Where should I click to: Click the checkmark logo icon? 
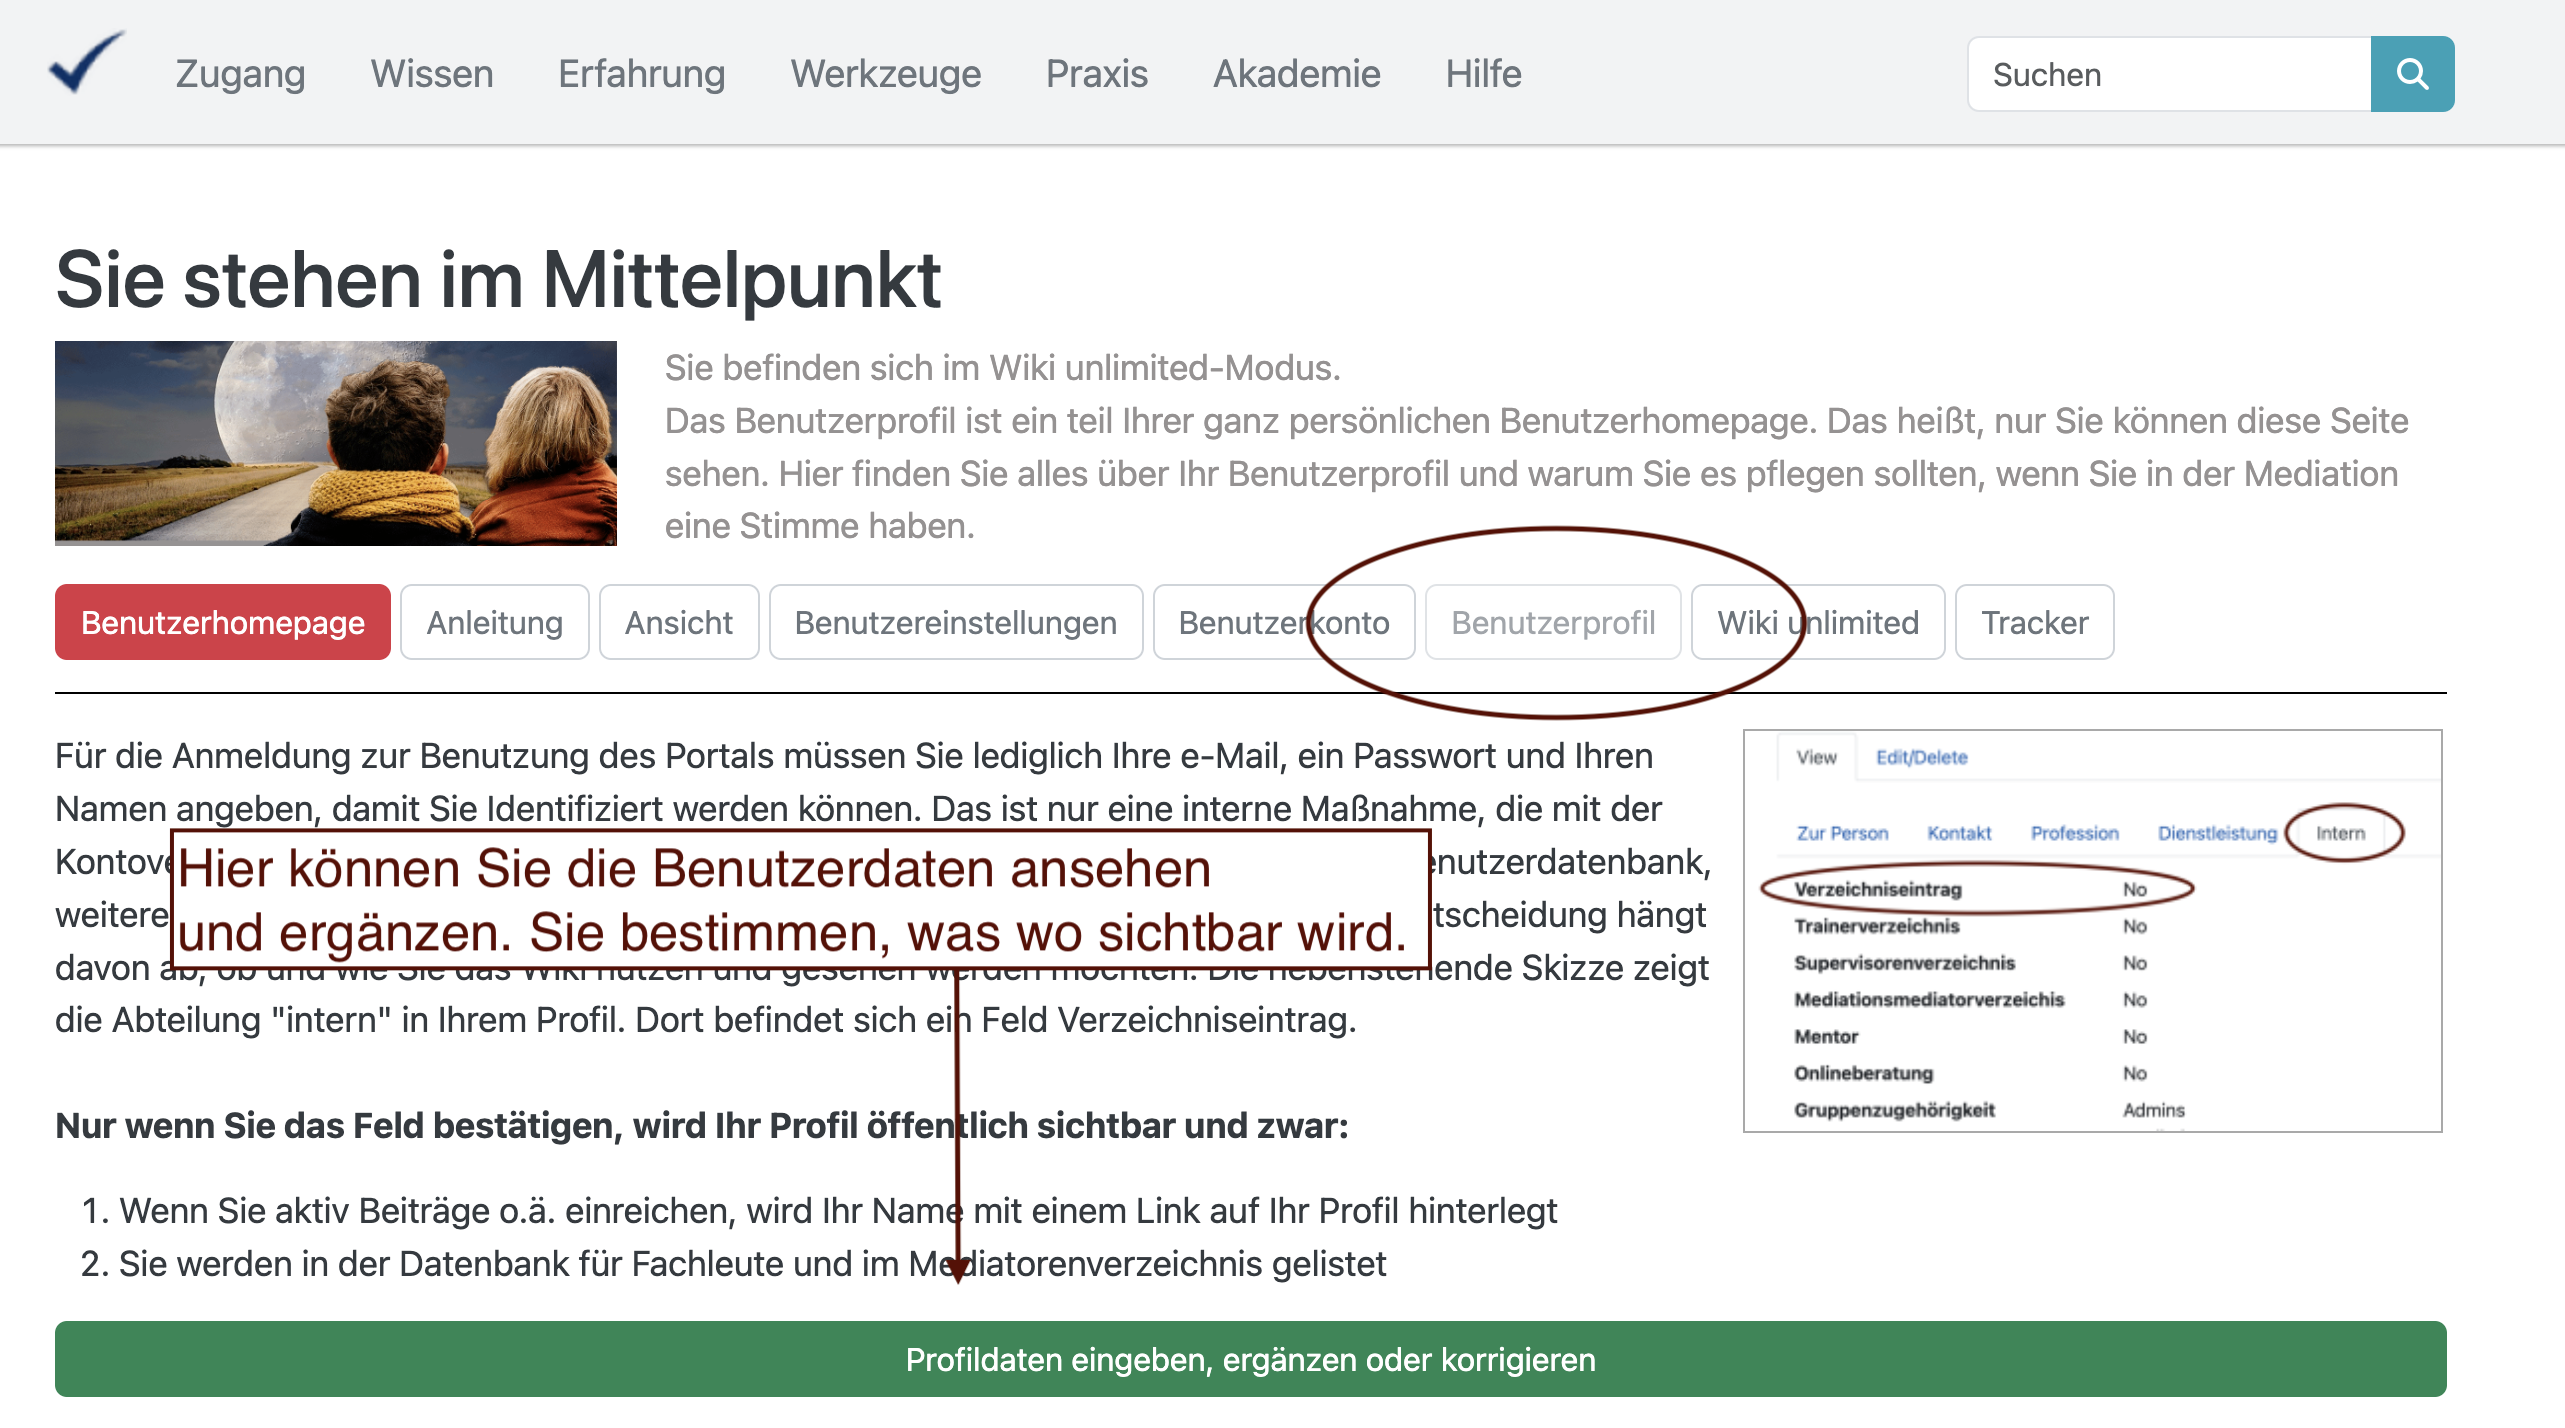click(86, 64)
